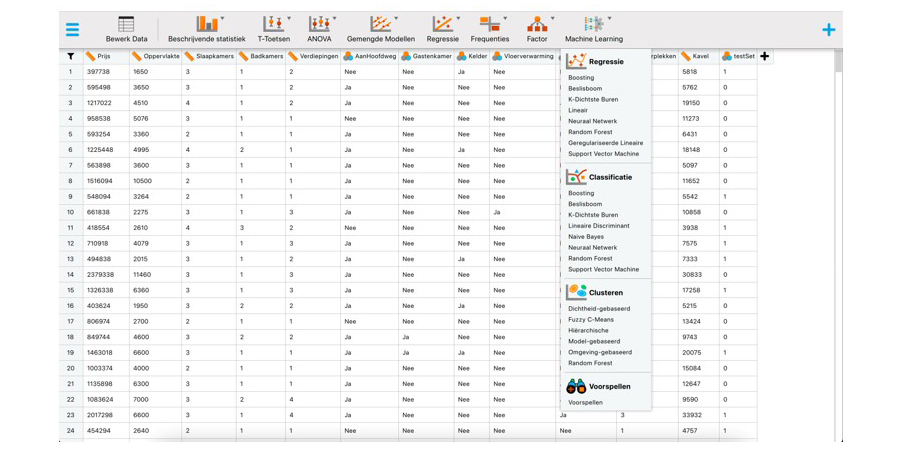This screenshot has width=900, height=453.
Task: Select Random Forest under Regressie
Action: 590,132
